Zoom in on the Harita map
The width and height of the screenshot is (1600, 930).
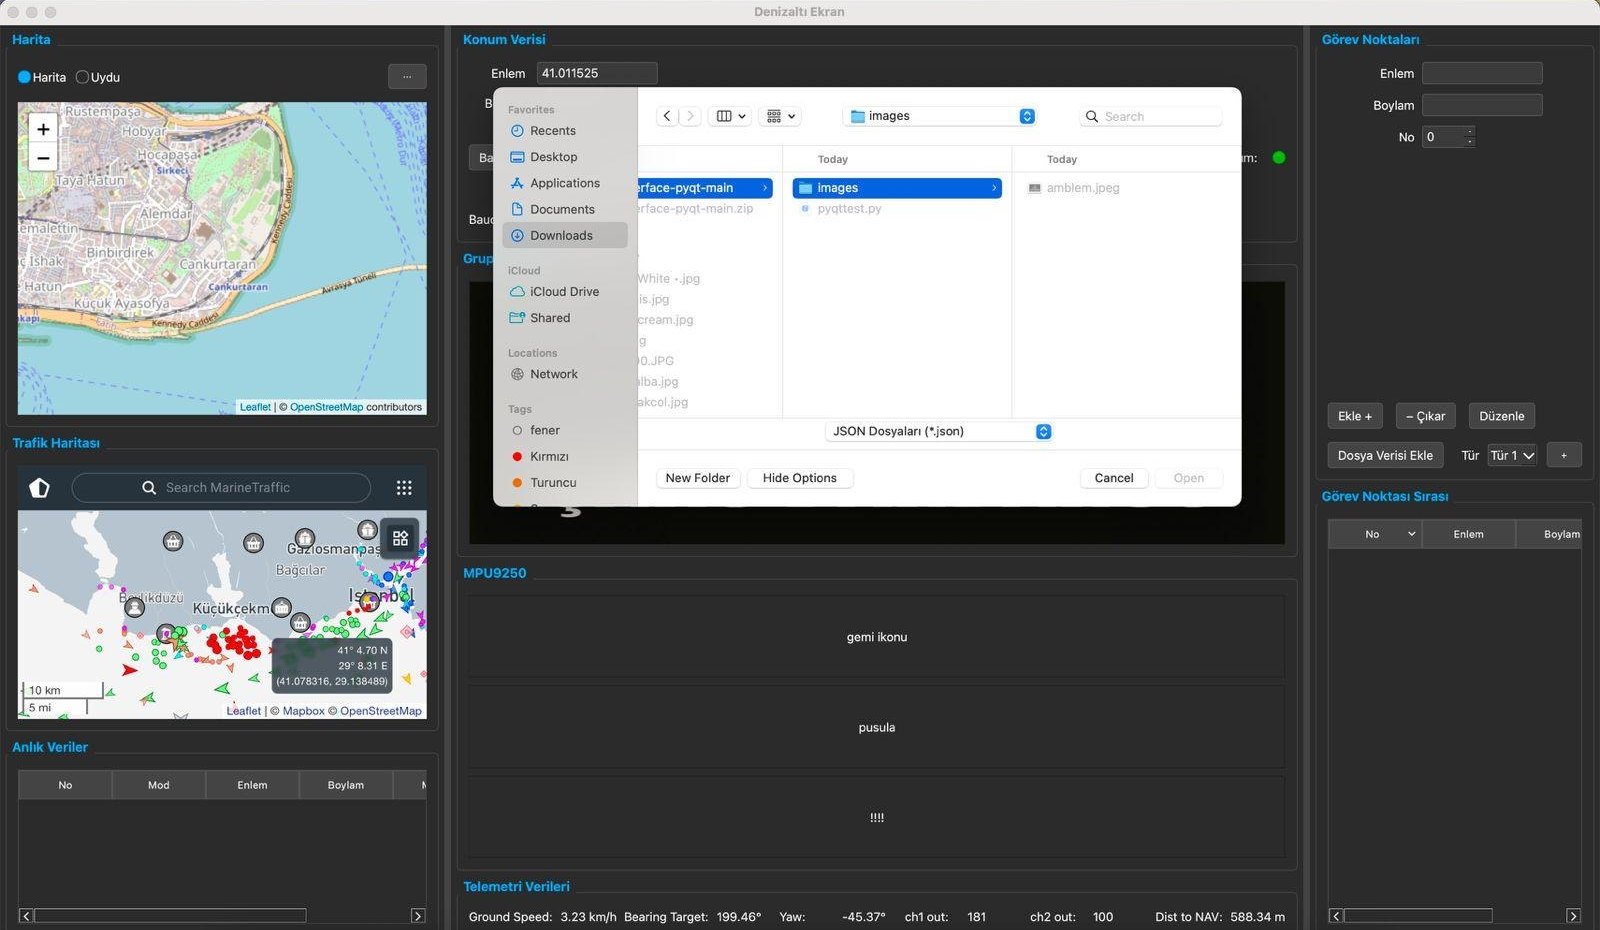click(x=43, y=129)
